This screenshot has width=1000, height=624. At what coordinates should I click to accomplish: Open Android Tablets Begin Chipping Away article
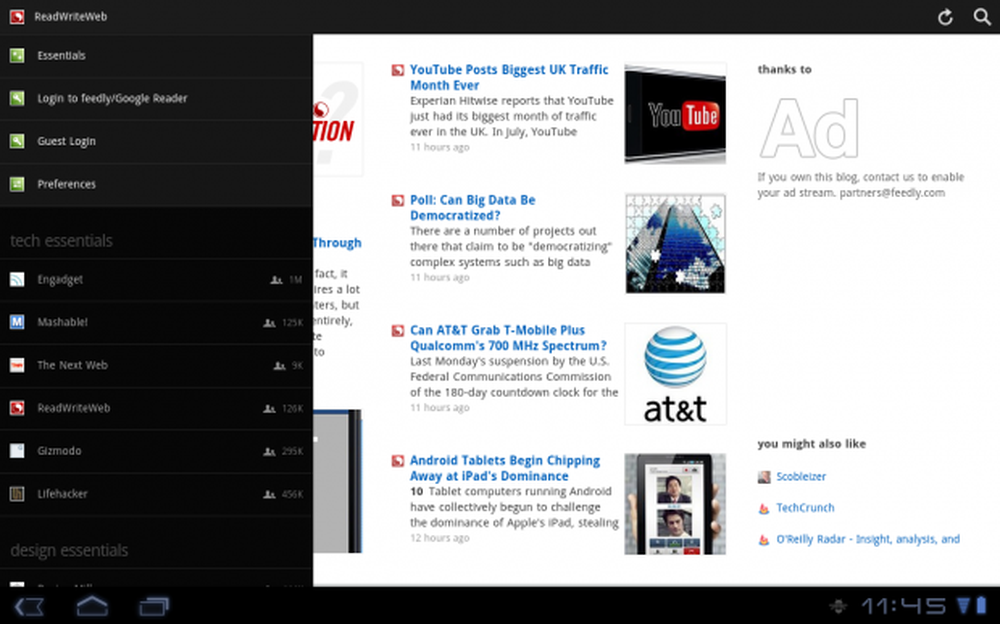(x=505, y=468)
